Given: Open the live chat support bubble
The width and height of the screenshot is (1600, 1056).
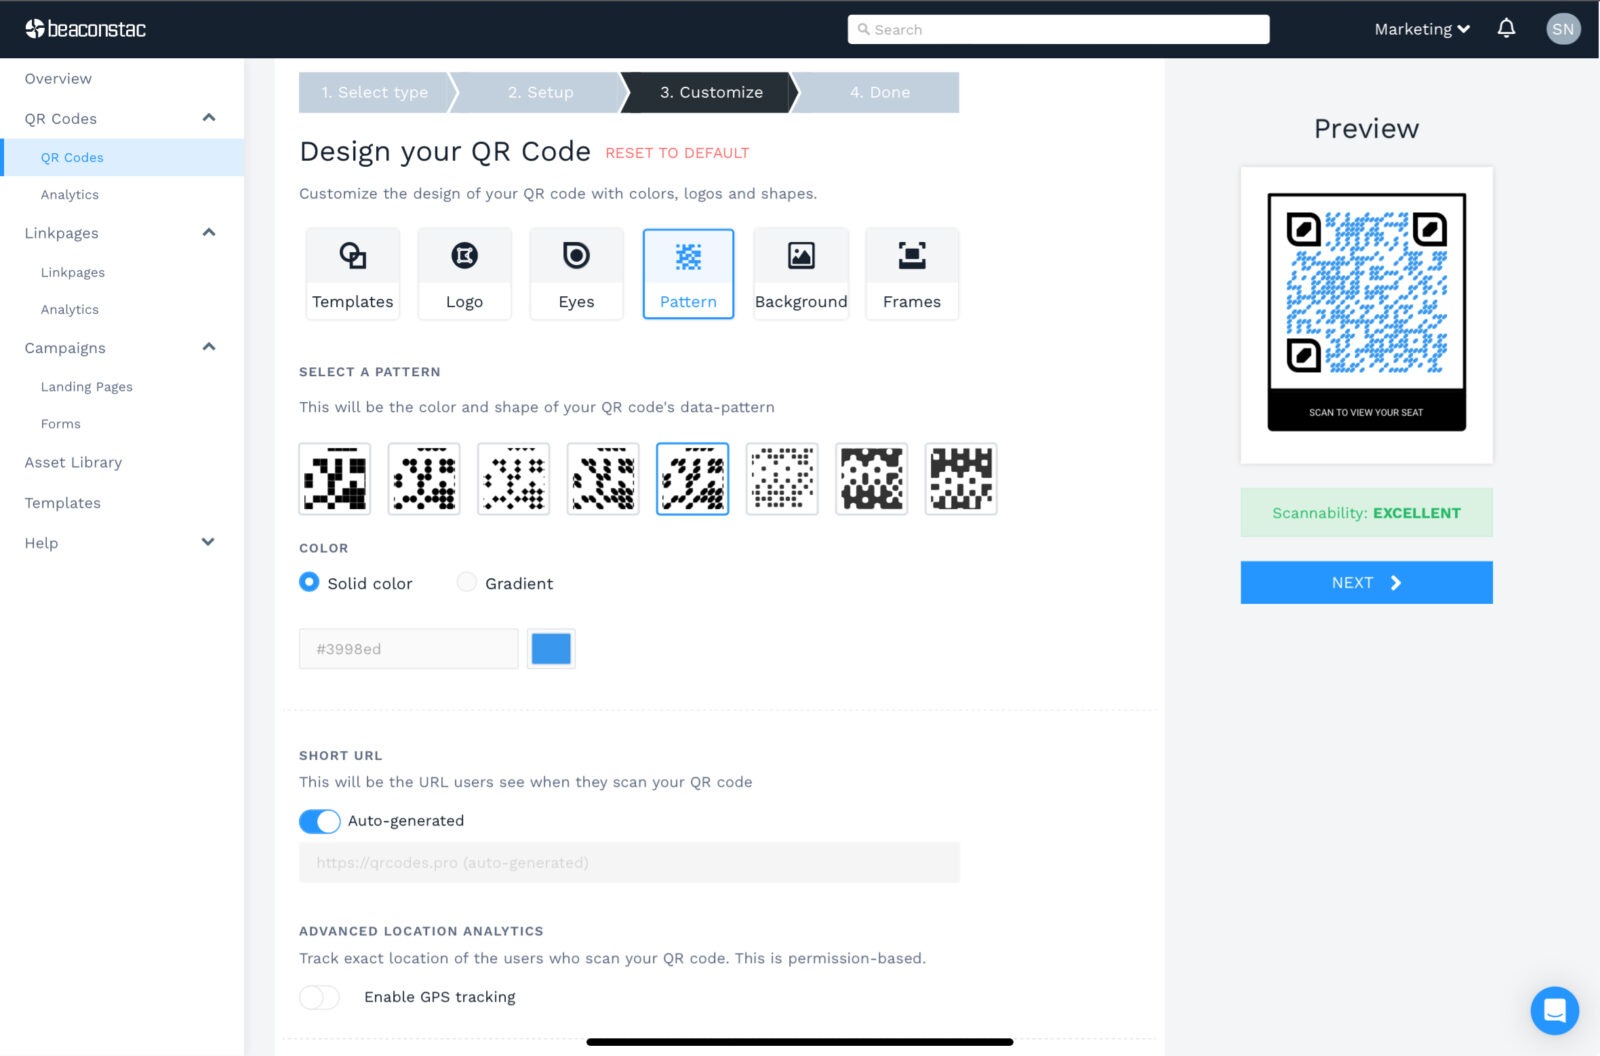Looking at the screenshot, I should (x=1554, y=1011).
